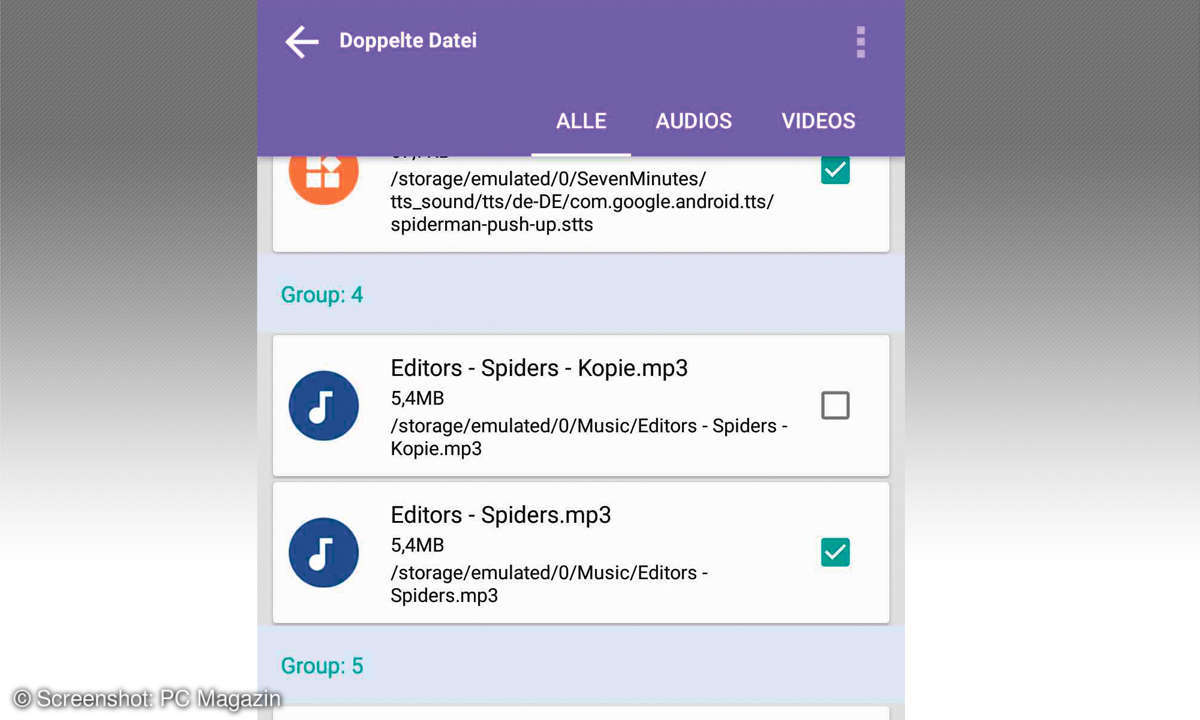1200x720 pixels.
Task: Select the Doppelte Datei title text
Action: tap(408, 41)
